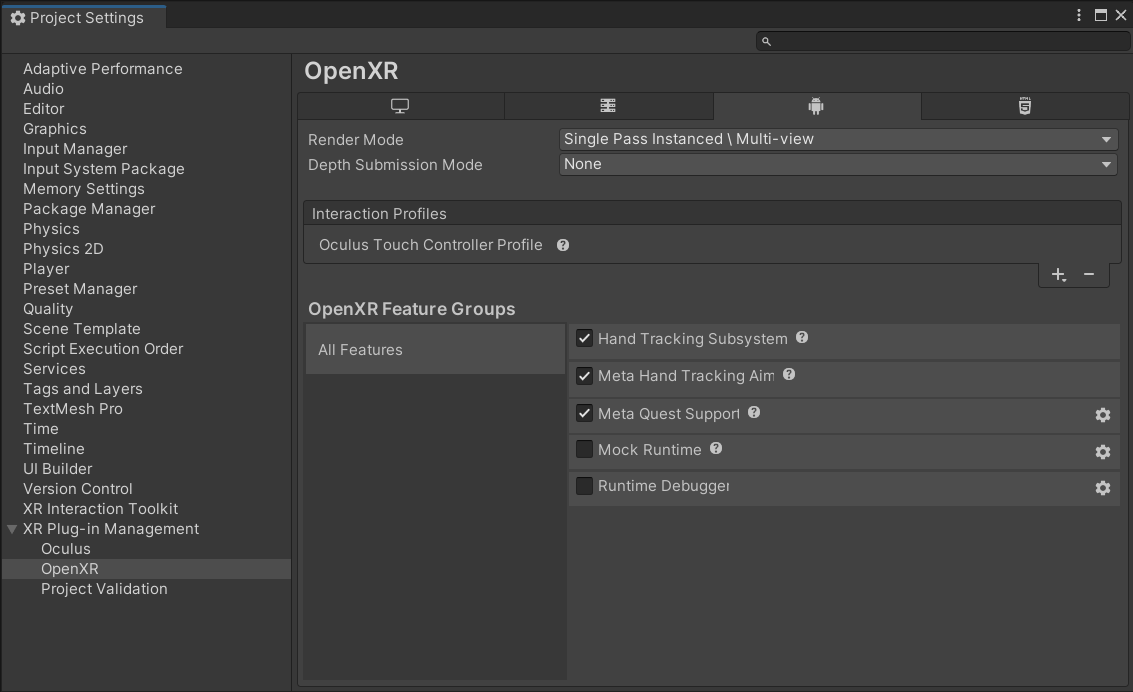Remove interaction profile with minus button
This screenshot has height=692, width=1133.
point(1089,275)
